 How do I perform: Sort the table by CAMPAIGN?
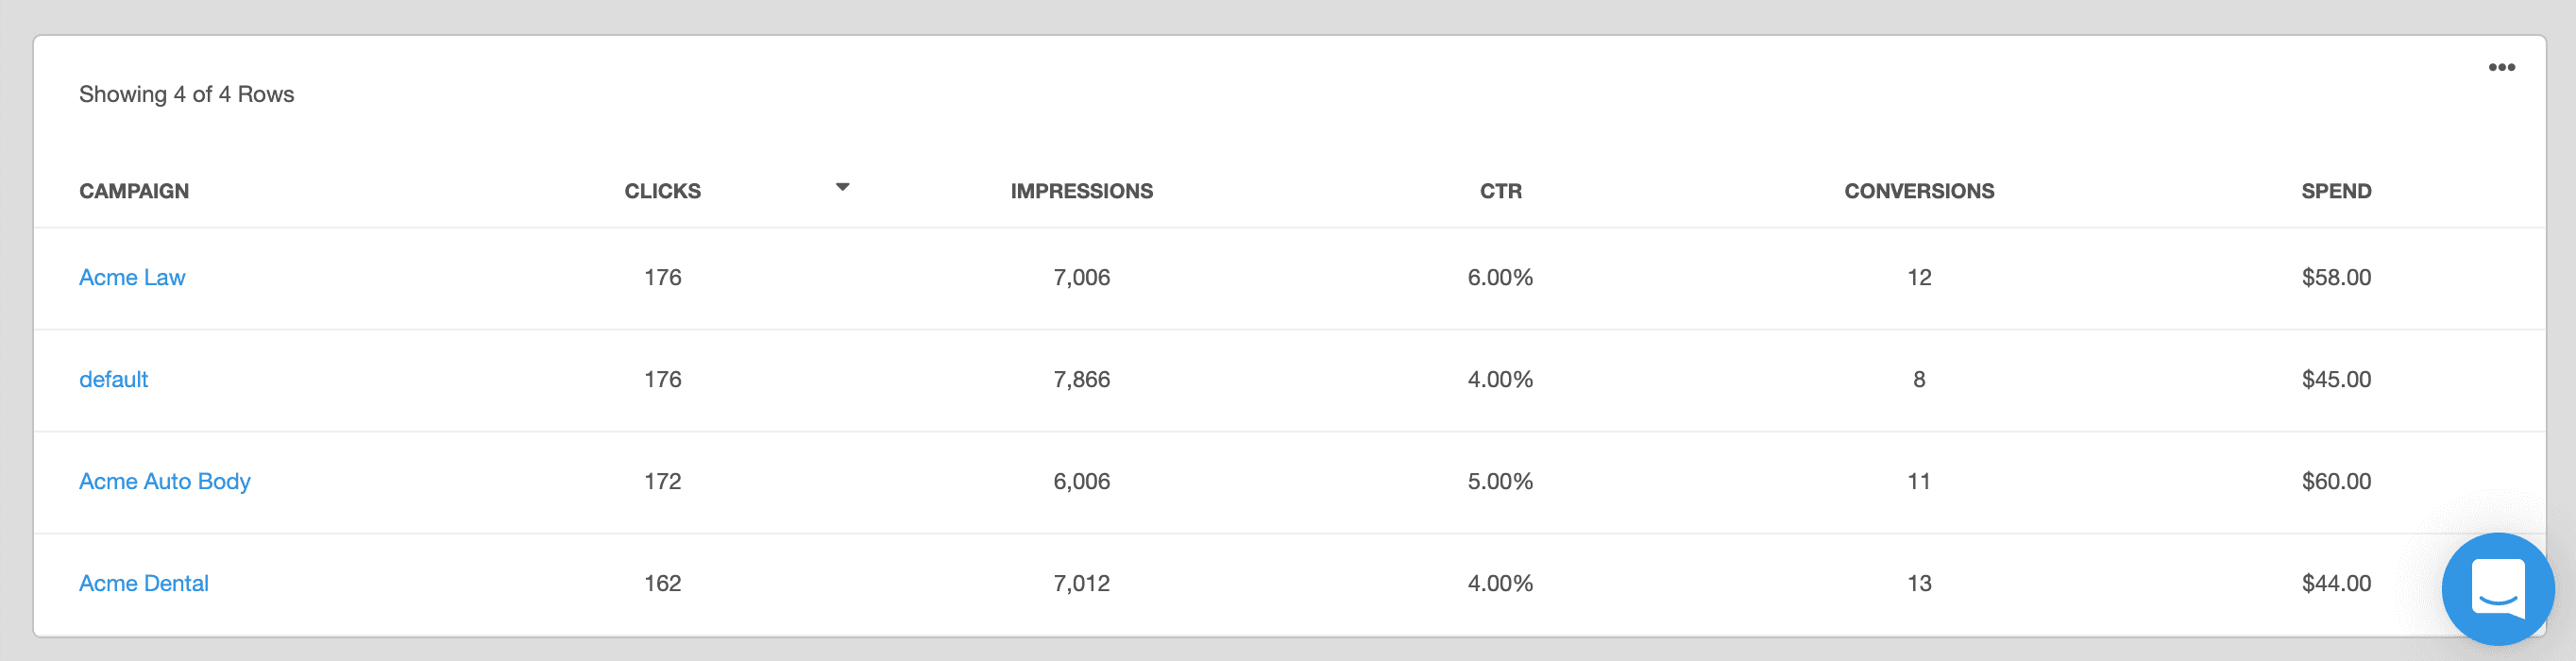(134, 190)
